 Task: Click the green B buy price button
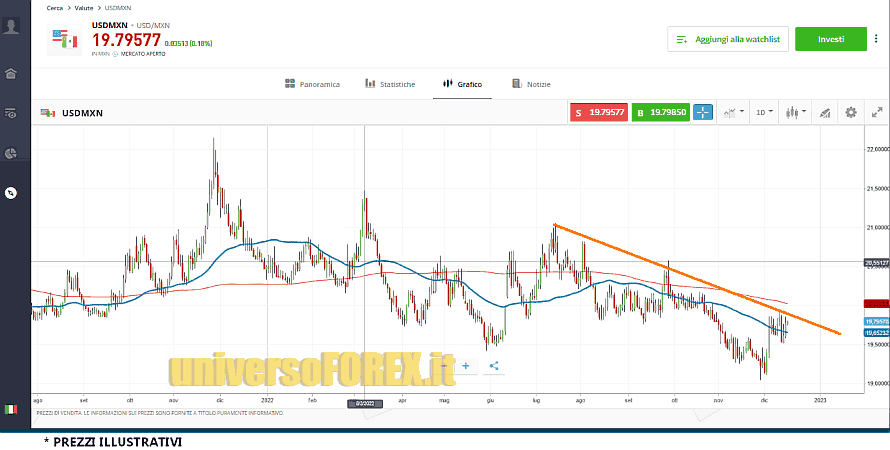661,112
